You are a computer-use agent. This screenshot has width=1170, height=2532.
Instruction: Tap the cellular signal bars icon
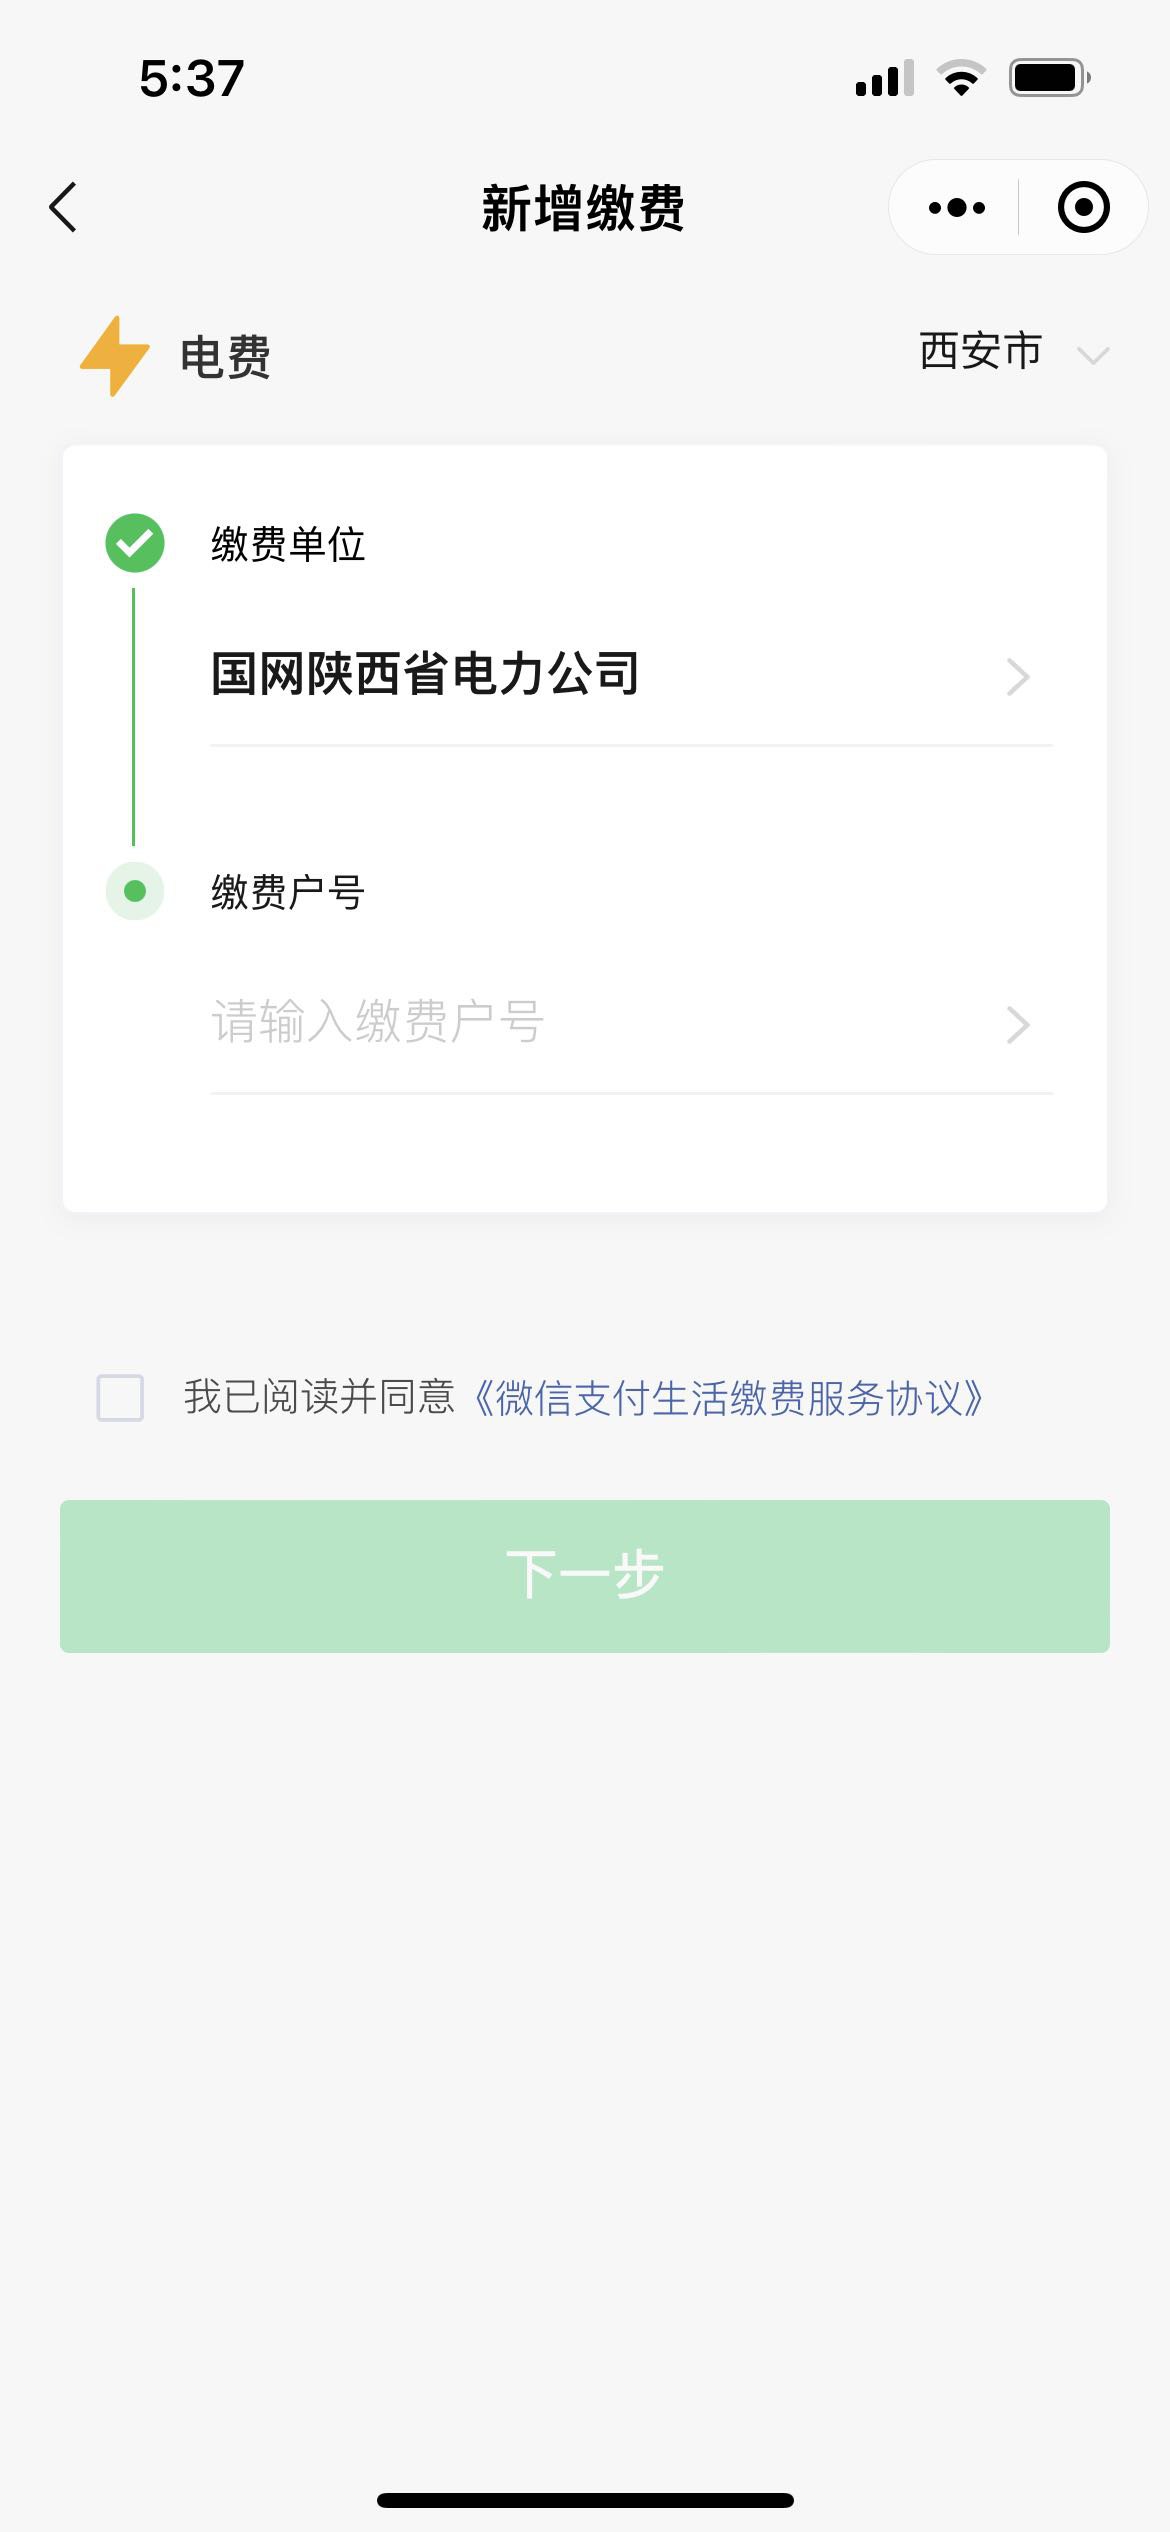point(884,78)
